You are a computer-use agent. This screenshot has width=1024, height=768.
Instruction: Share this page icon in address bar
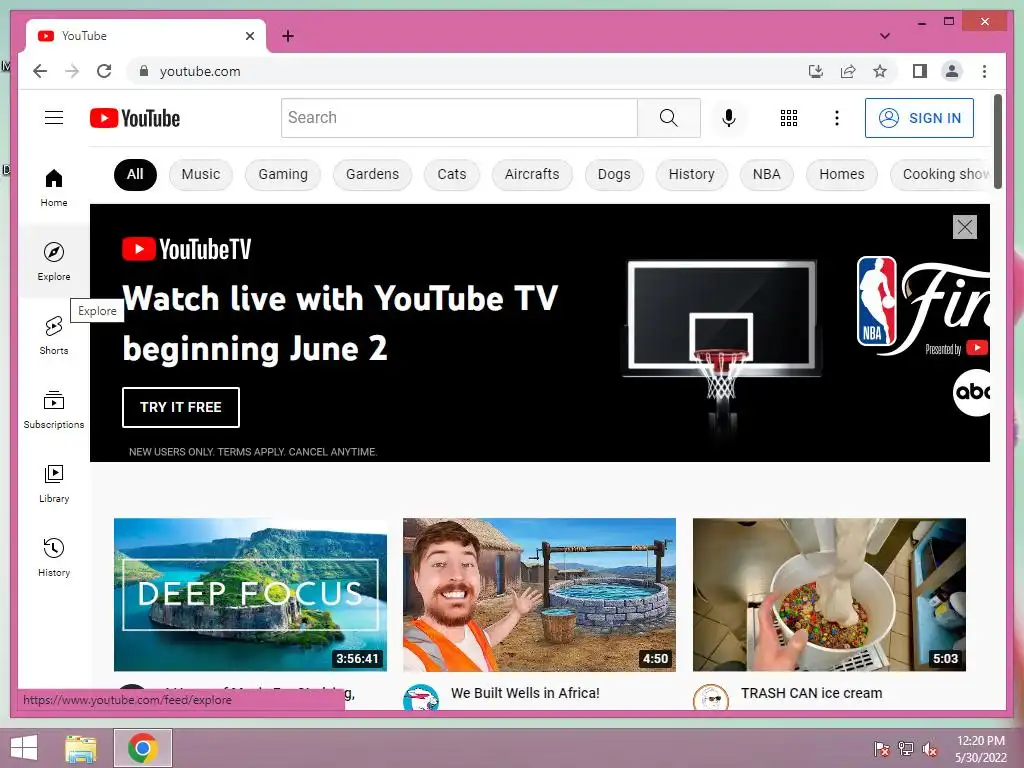coord(848,71)
